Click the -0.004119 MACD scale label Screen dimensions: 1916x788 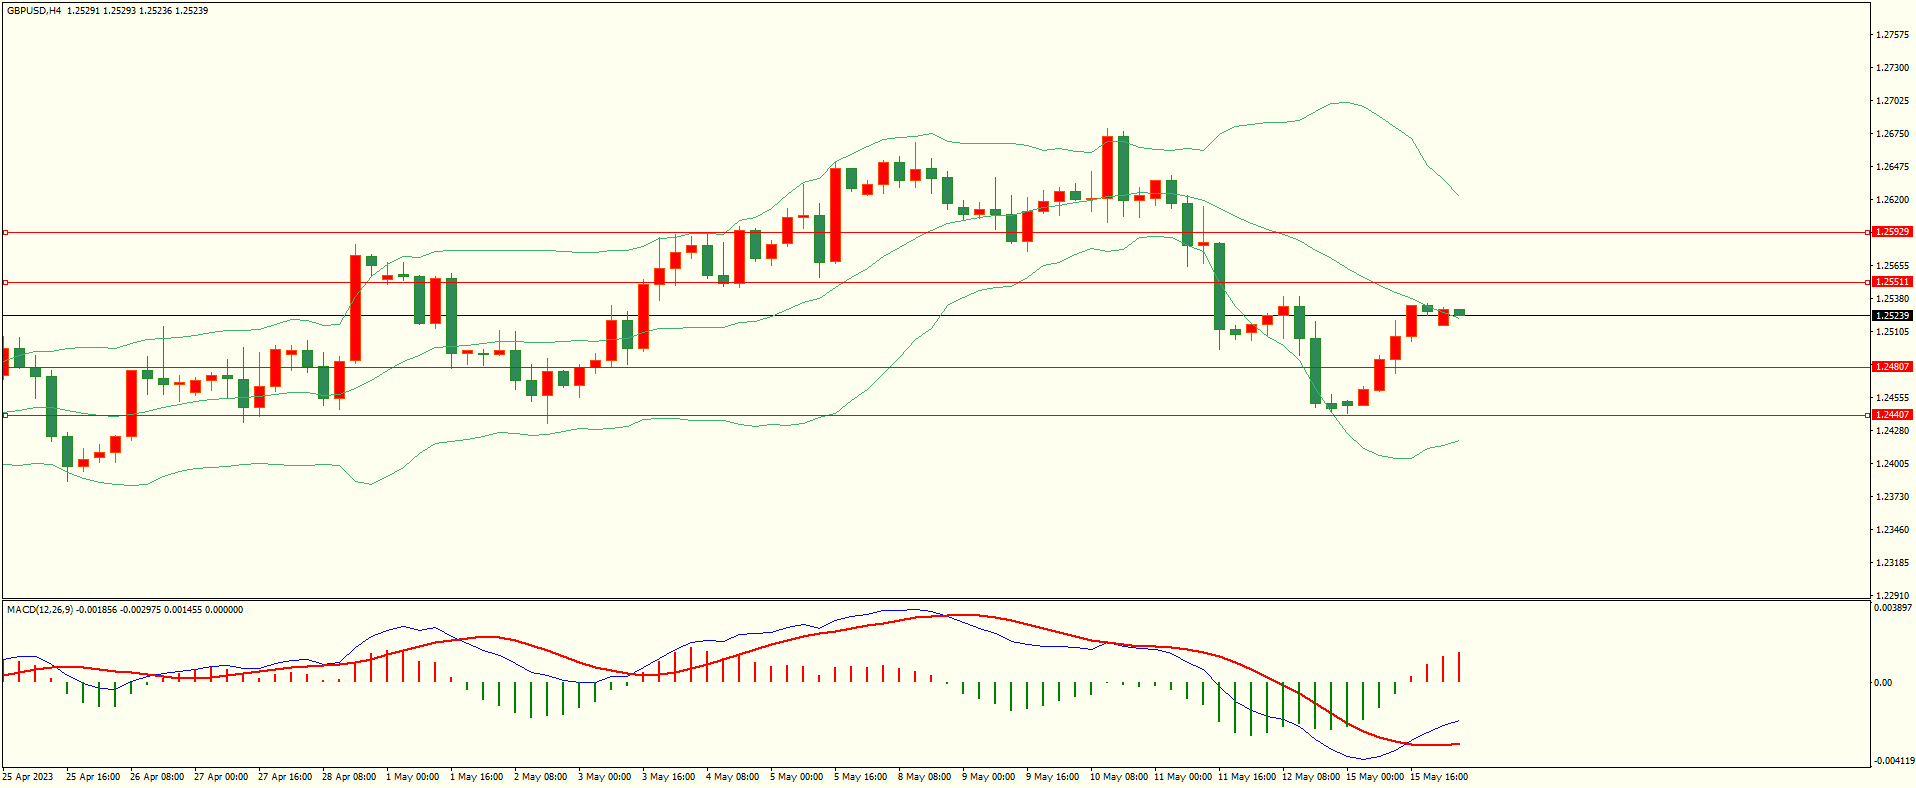coord(1893,761)
